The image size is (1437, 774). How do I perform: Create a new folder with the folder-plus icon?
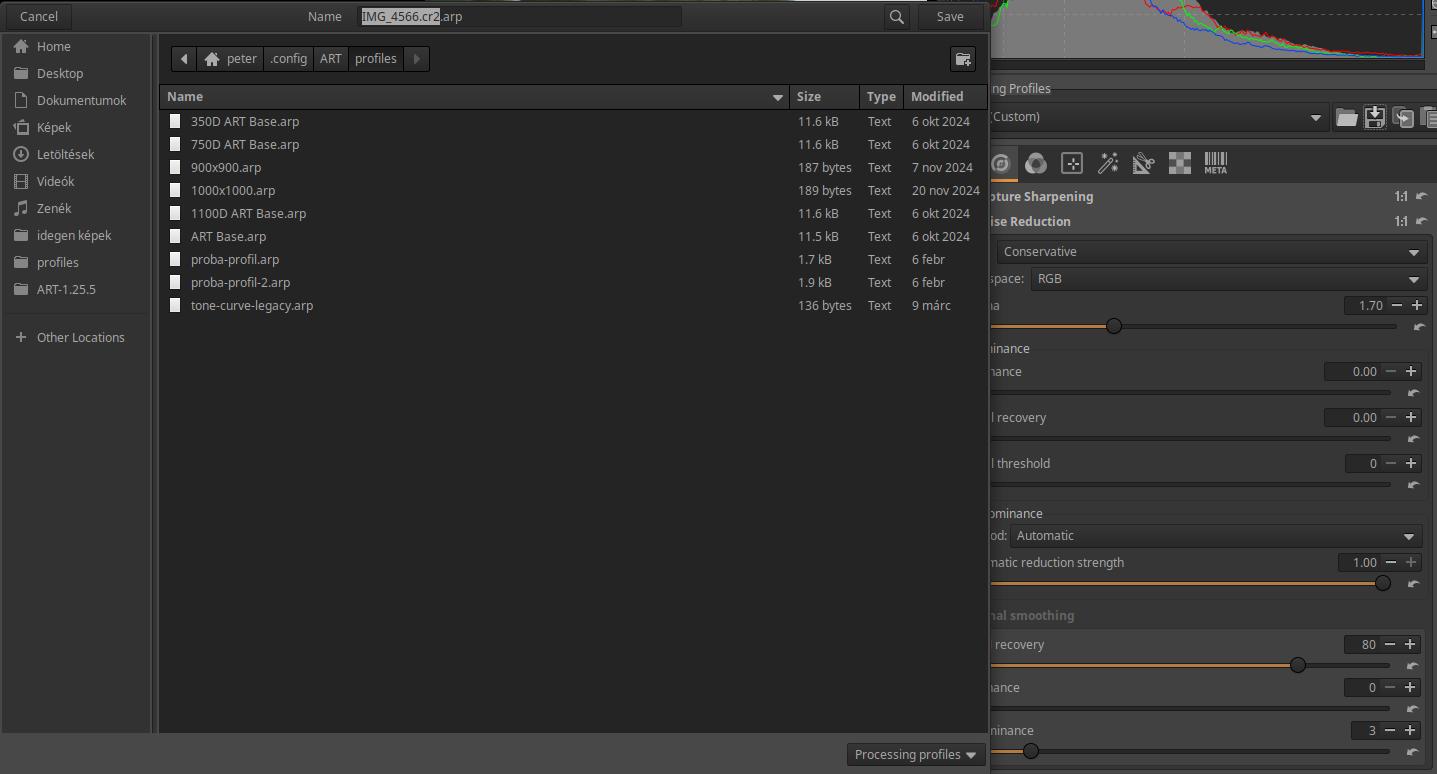click(x=962, y=59)
